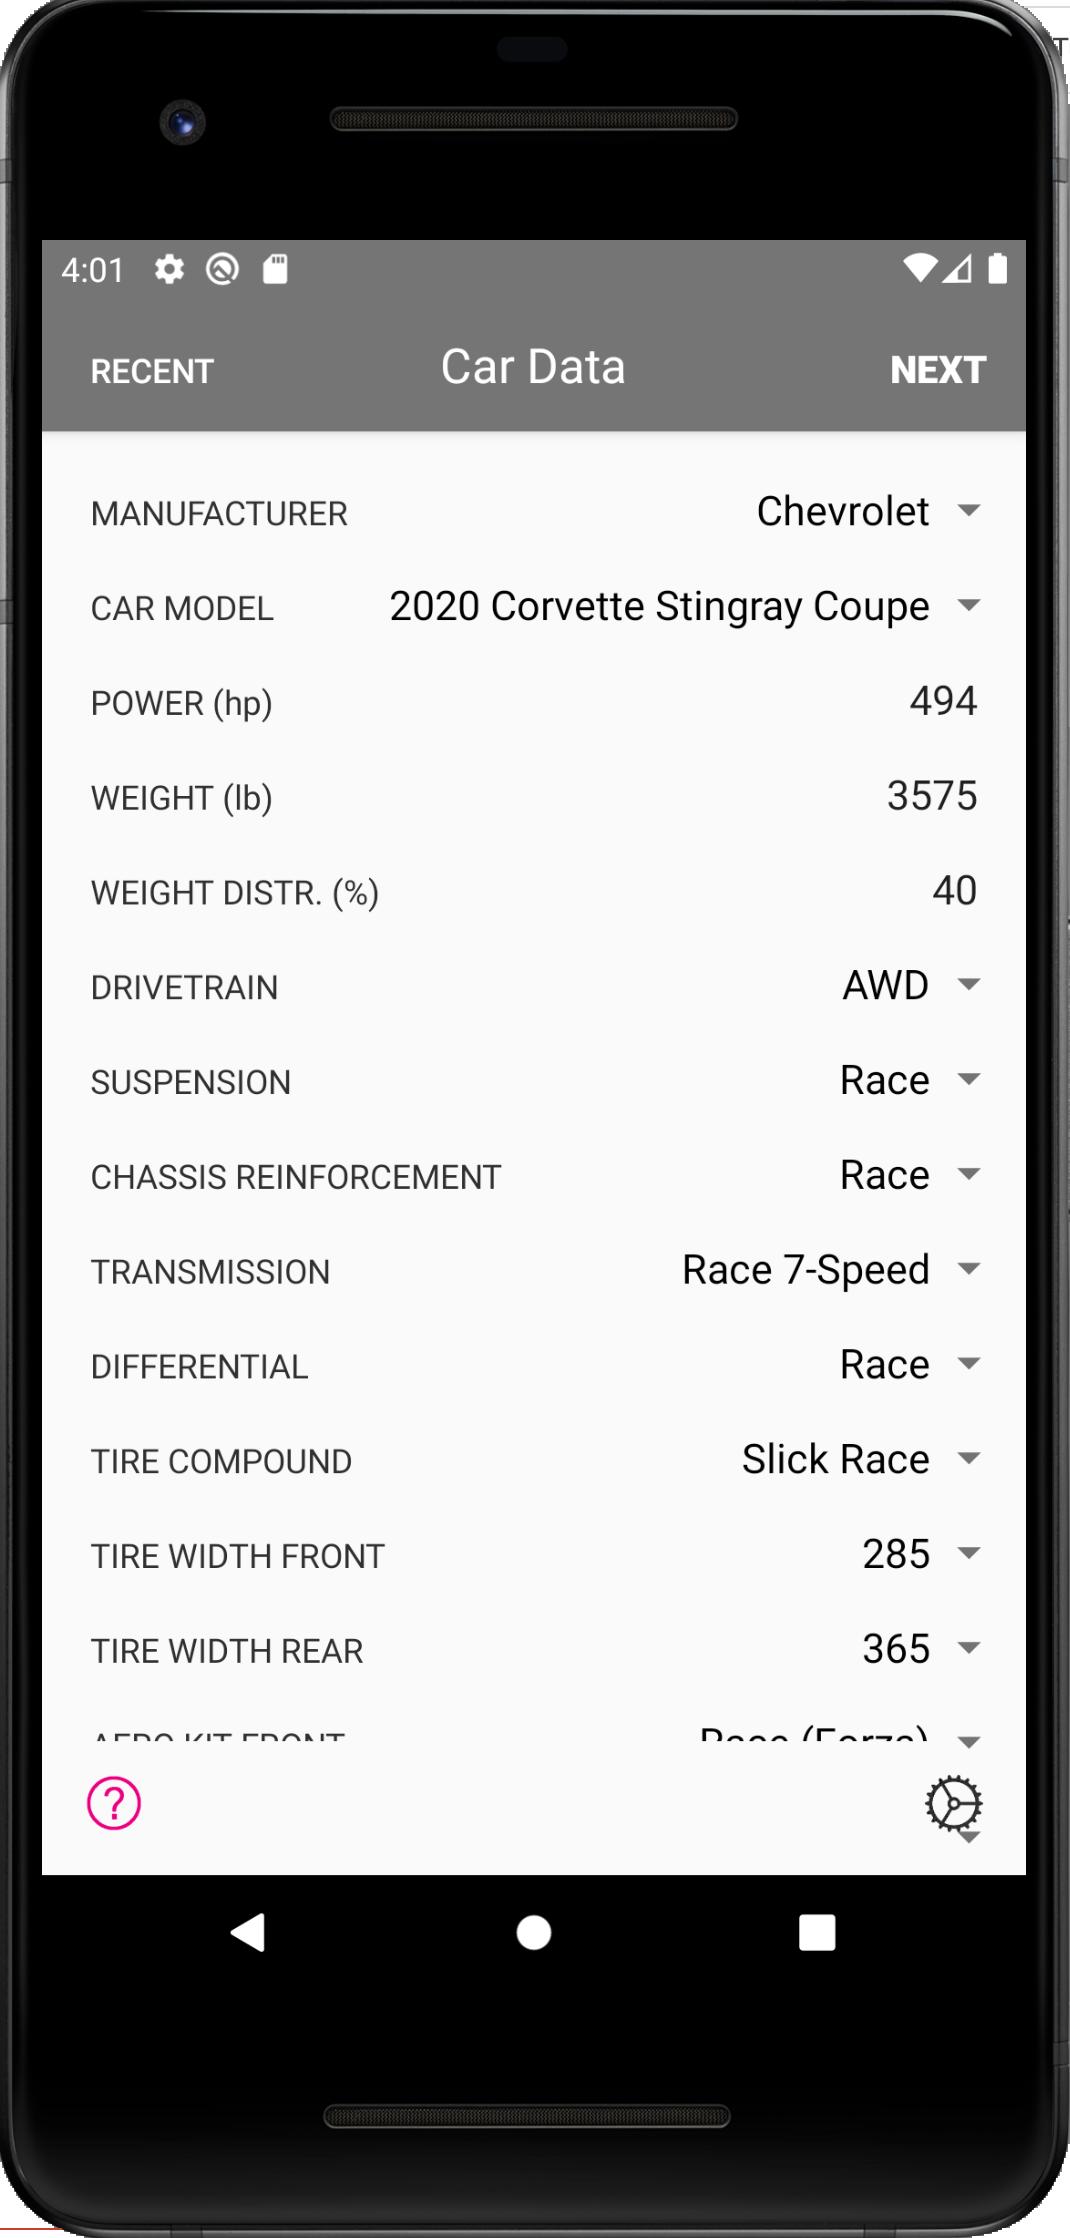Image resolution: width=1070 pixels, height=2238 pixels.
Task: Edit the Weight (lb) value 3575
Action: tap(932, 796)
